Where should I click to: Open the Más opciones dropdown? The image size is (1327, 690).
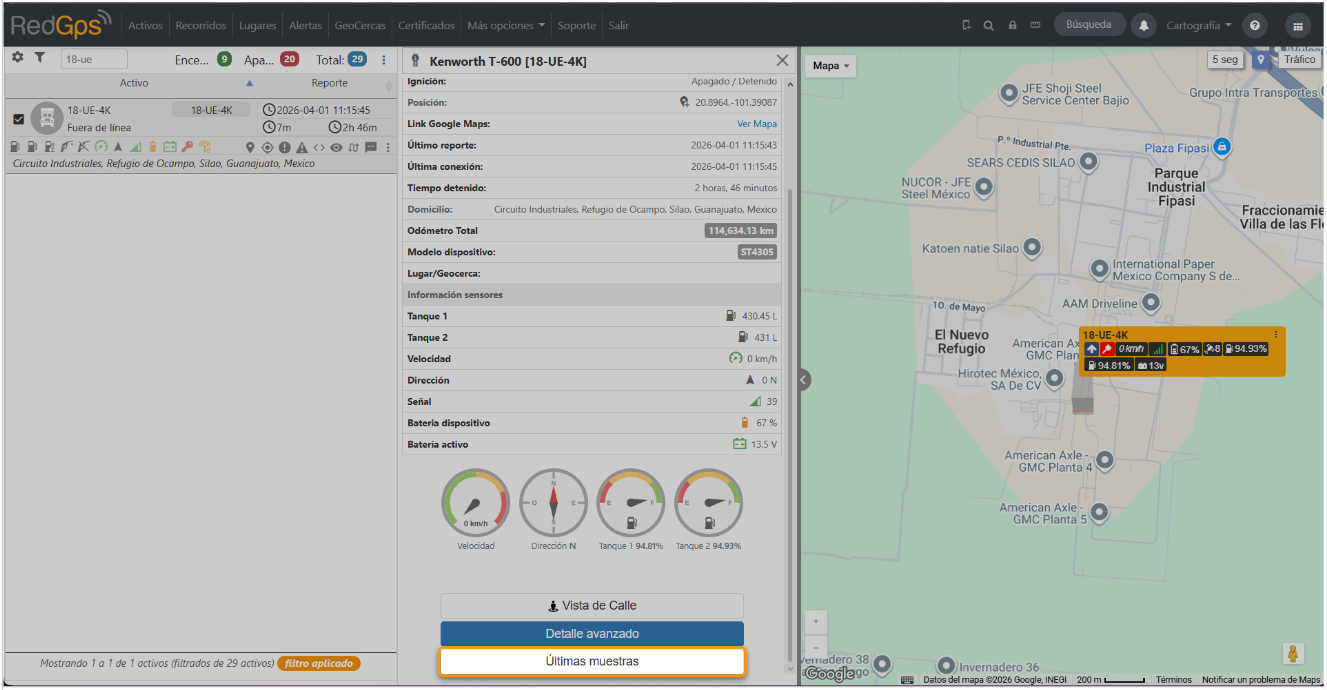click(506, 25)
